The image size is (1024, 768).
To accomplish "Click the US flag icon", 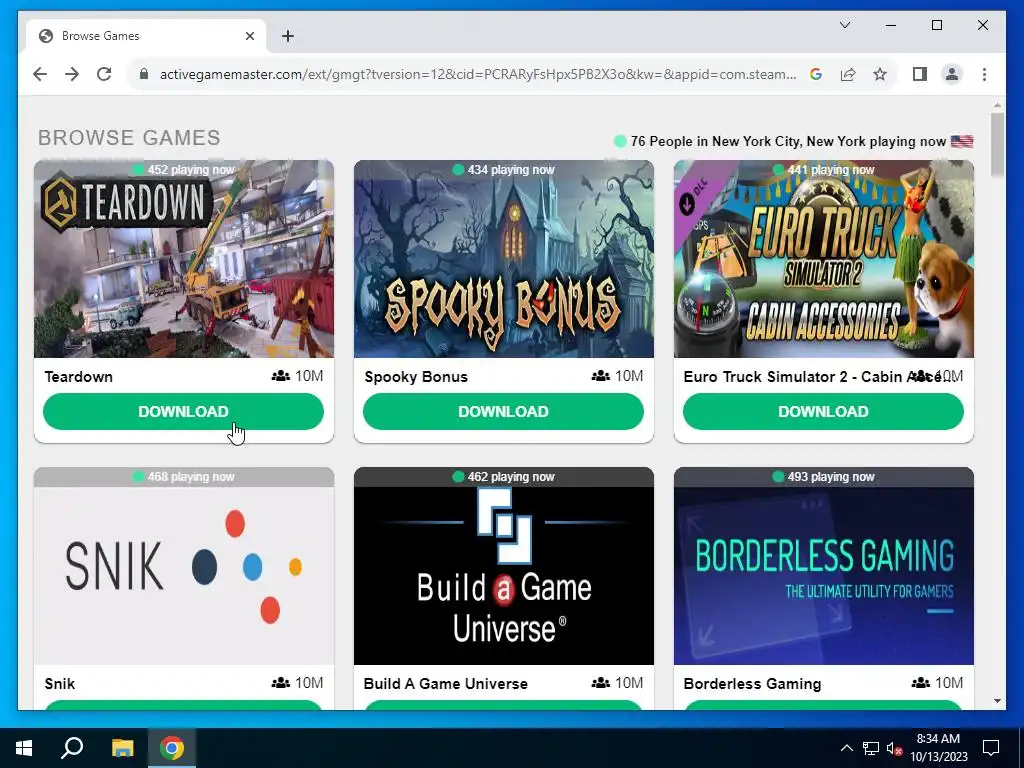I will [962, 141].
